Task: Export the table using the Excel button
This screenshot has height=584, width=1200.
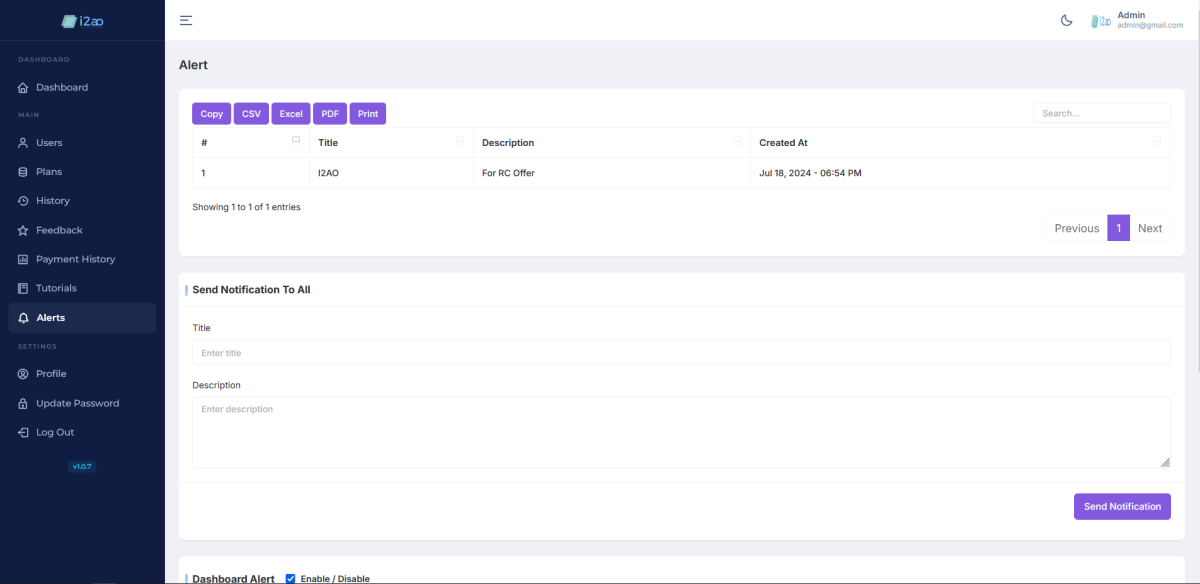Action: (x=291, y=114)
